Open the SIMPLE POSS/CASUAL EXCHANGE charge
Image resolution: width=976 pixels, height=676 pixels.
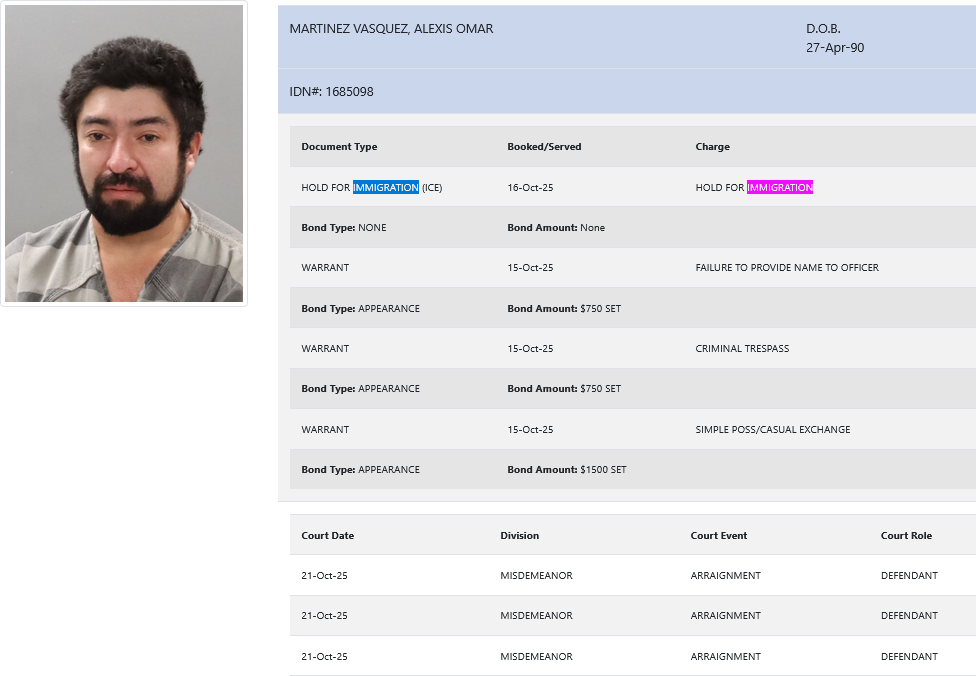click(x=773, y=430)
